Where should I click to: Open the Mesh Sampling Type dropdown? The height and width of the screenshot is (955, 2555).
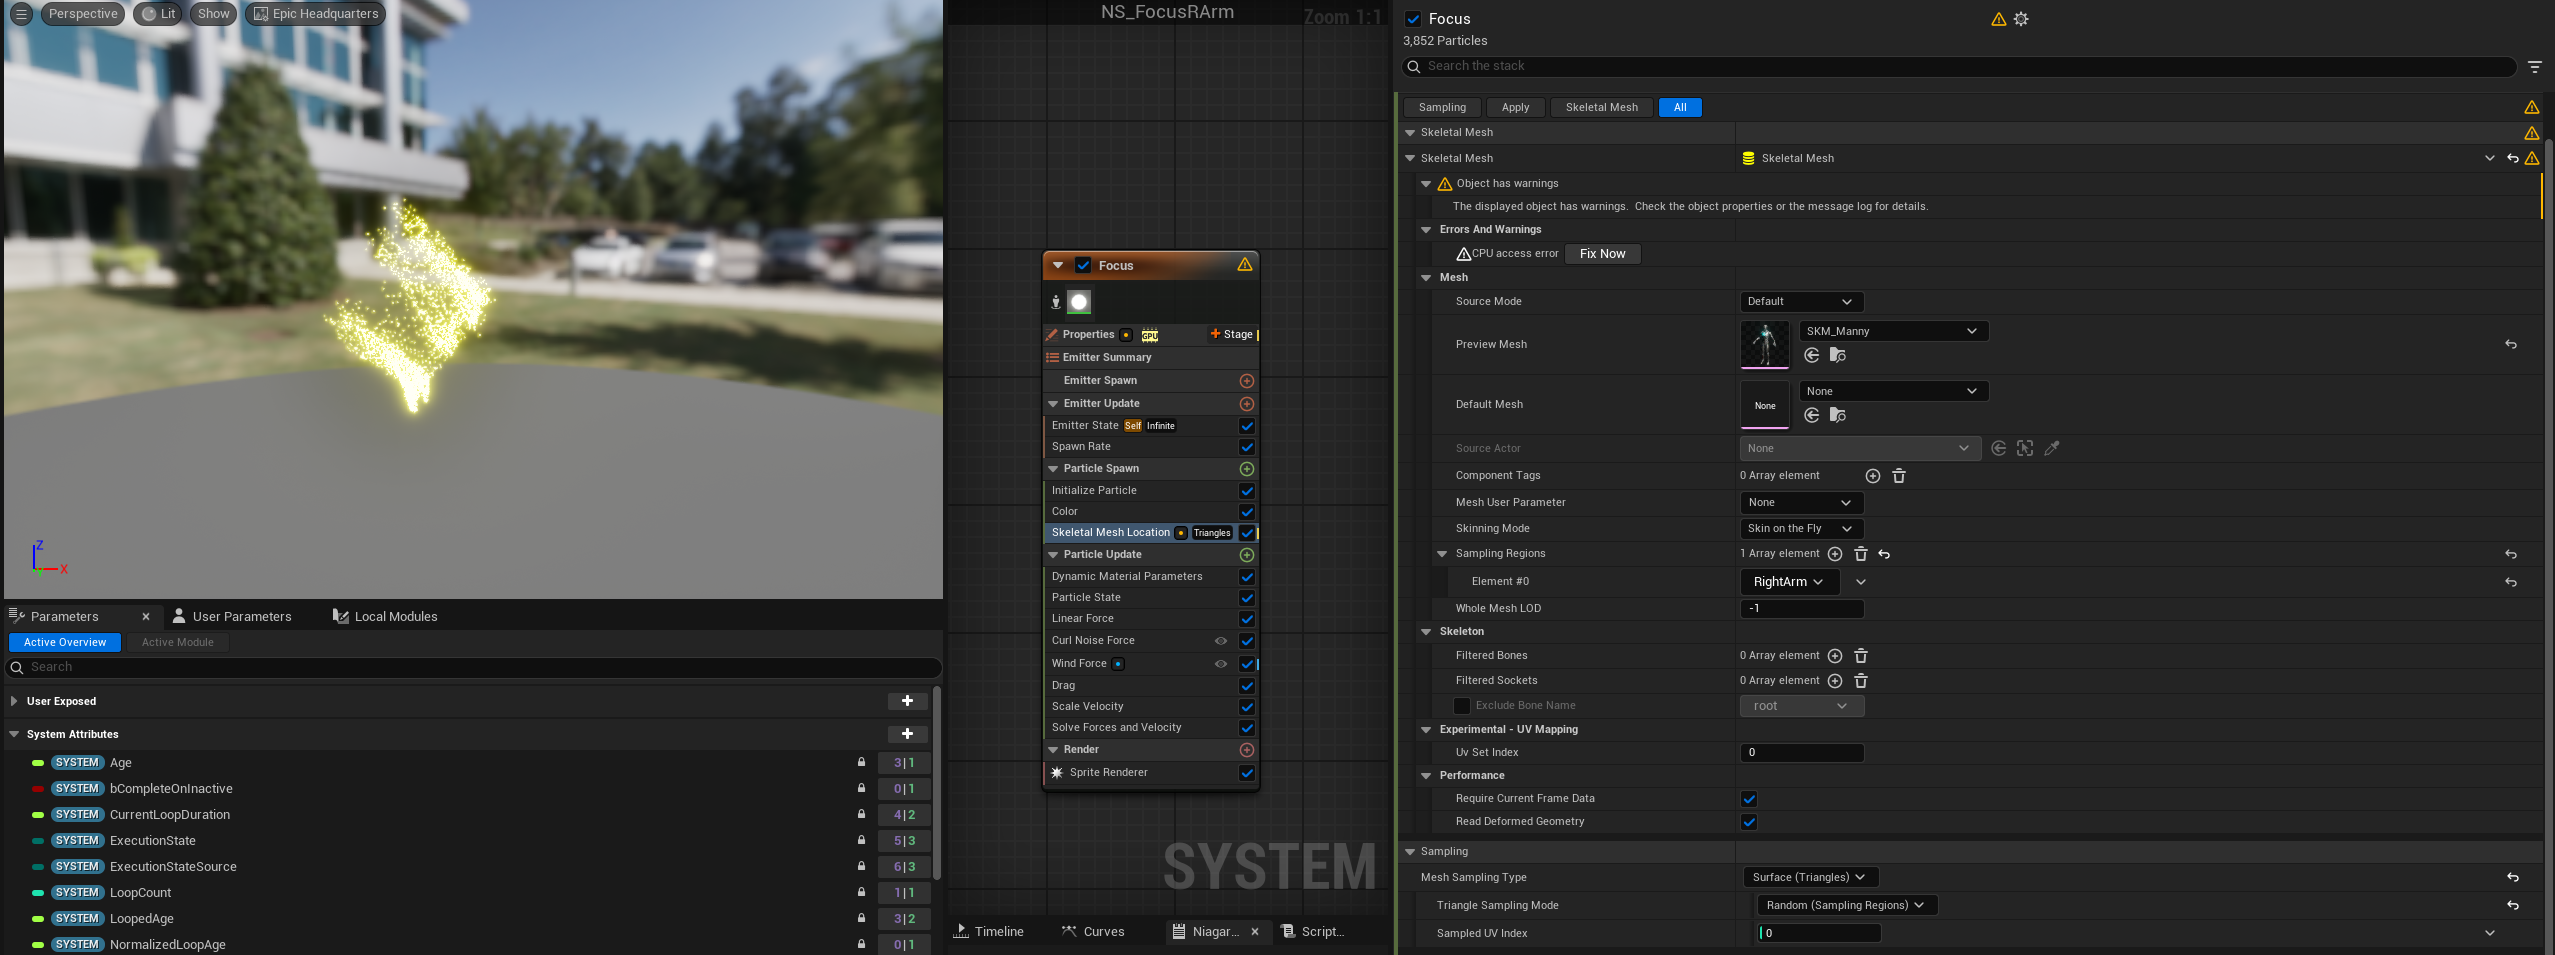click(x=1809, y=878)
